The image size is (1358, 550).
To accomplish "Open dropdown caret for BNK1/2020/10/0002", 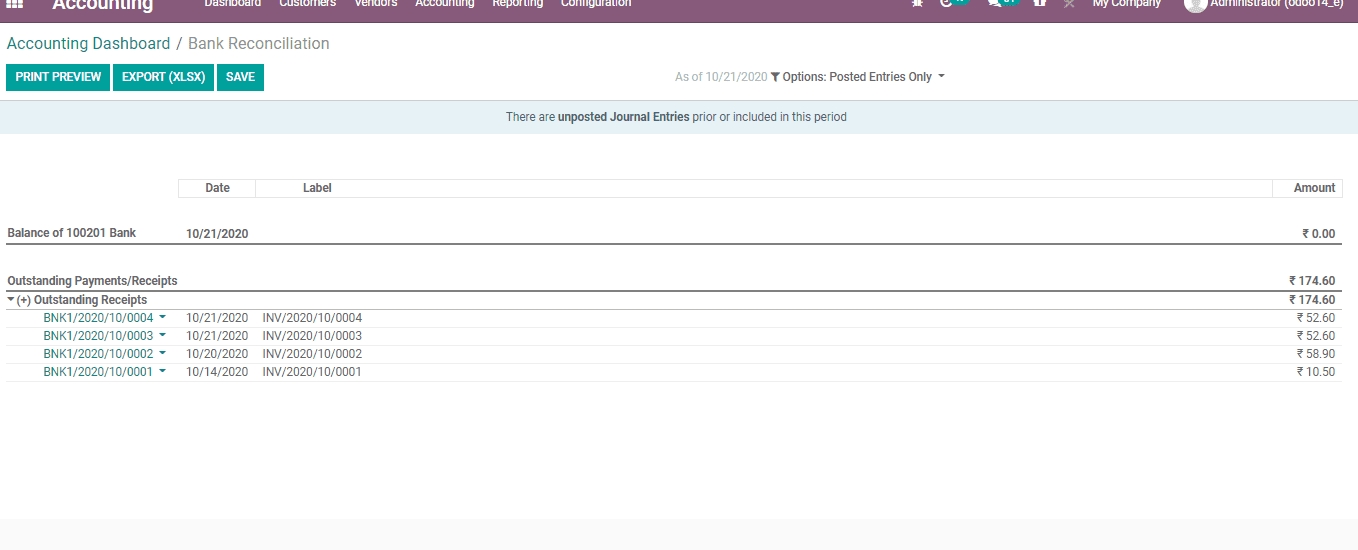I will [x=162, y=354].
